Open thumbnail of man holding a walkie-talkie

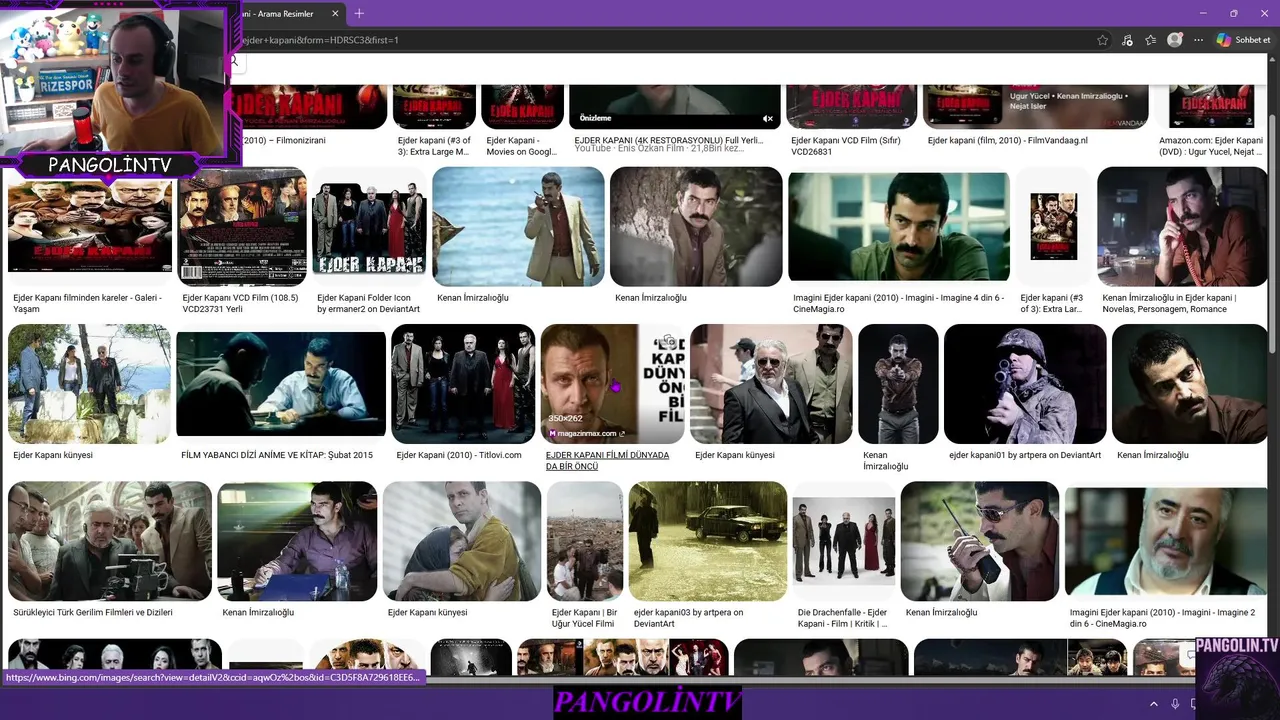(980, 541)
